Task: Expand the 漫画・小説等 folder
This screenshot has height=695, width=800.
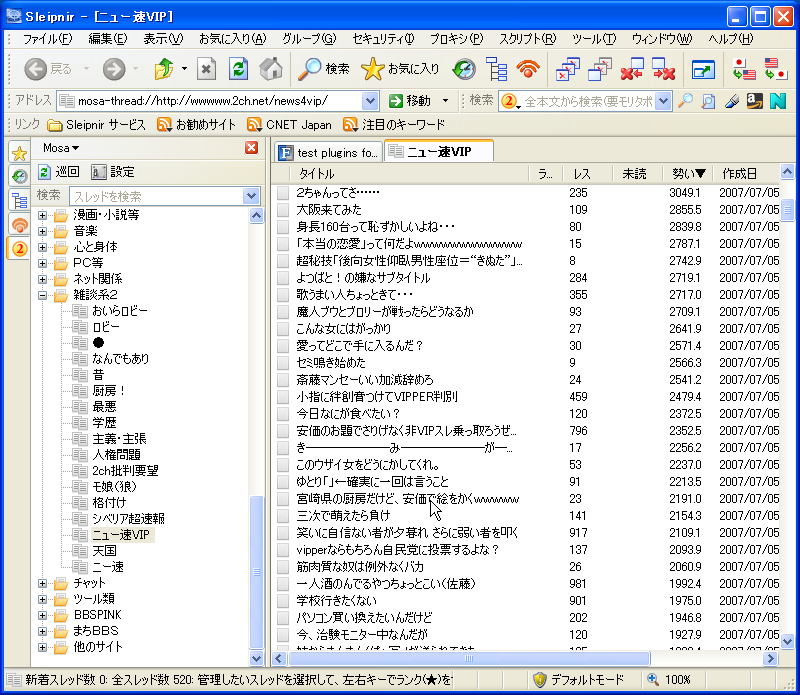Action: click(42, 215)
